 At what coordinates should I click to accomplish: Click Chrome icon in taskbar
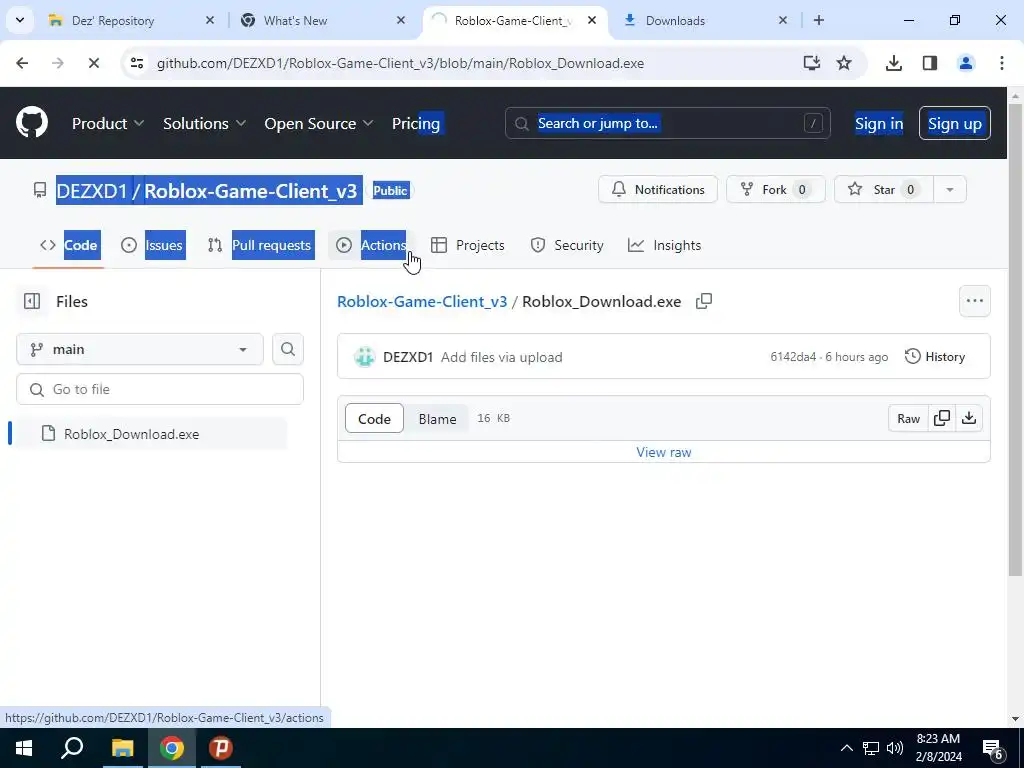(172, 748)
